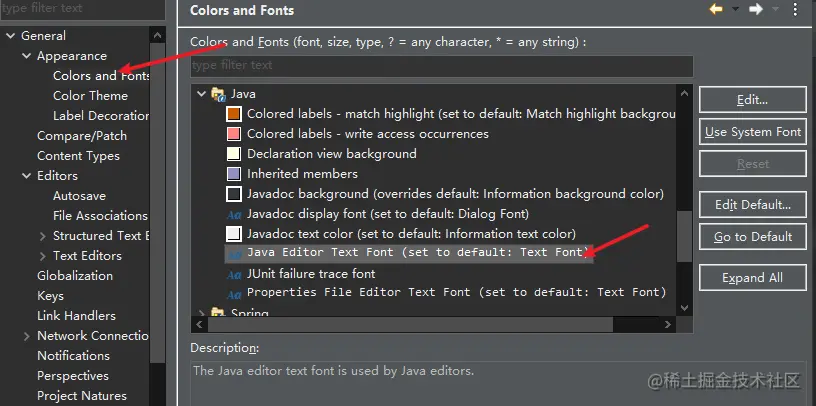Click the Edit... button
816x406 pixels.
point(753,100)
